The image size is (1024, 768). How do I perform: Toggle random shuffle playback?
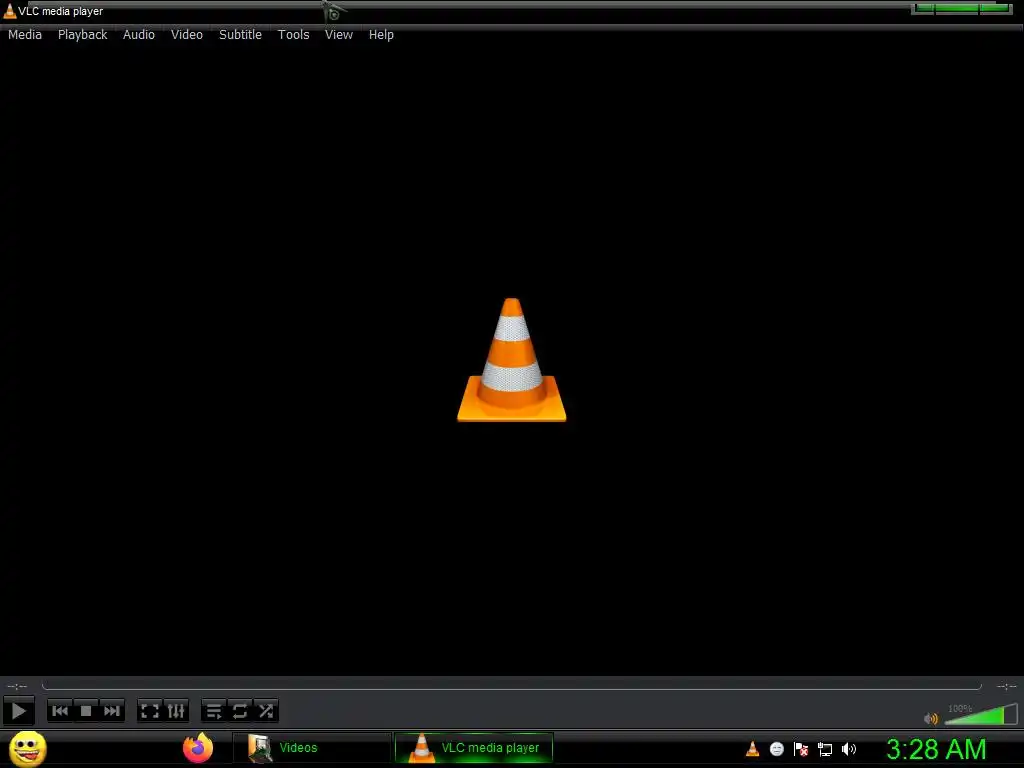pyautogui.click(x=266, y=711)
